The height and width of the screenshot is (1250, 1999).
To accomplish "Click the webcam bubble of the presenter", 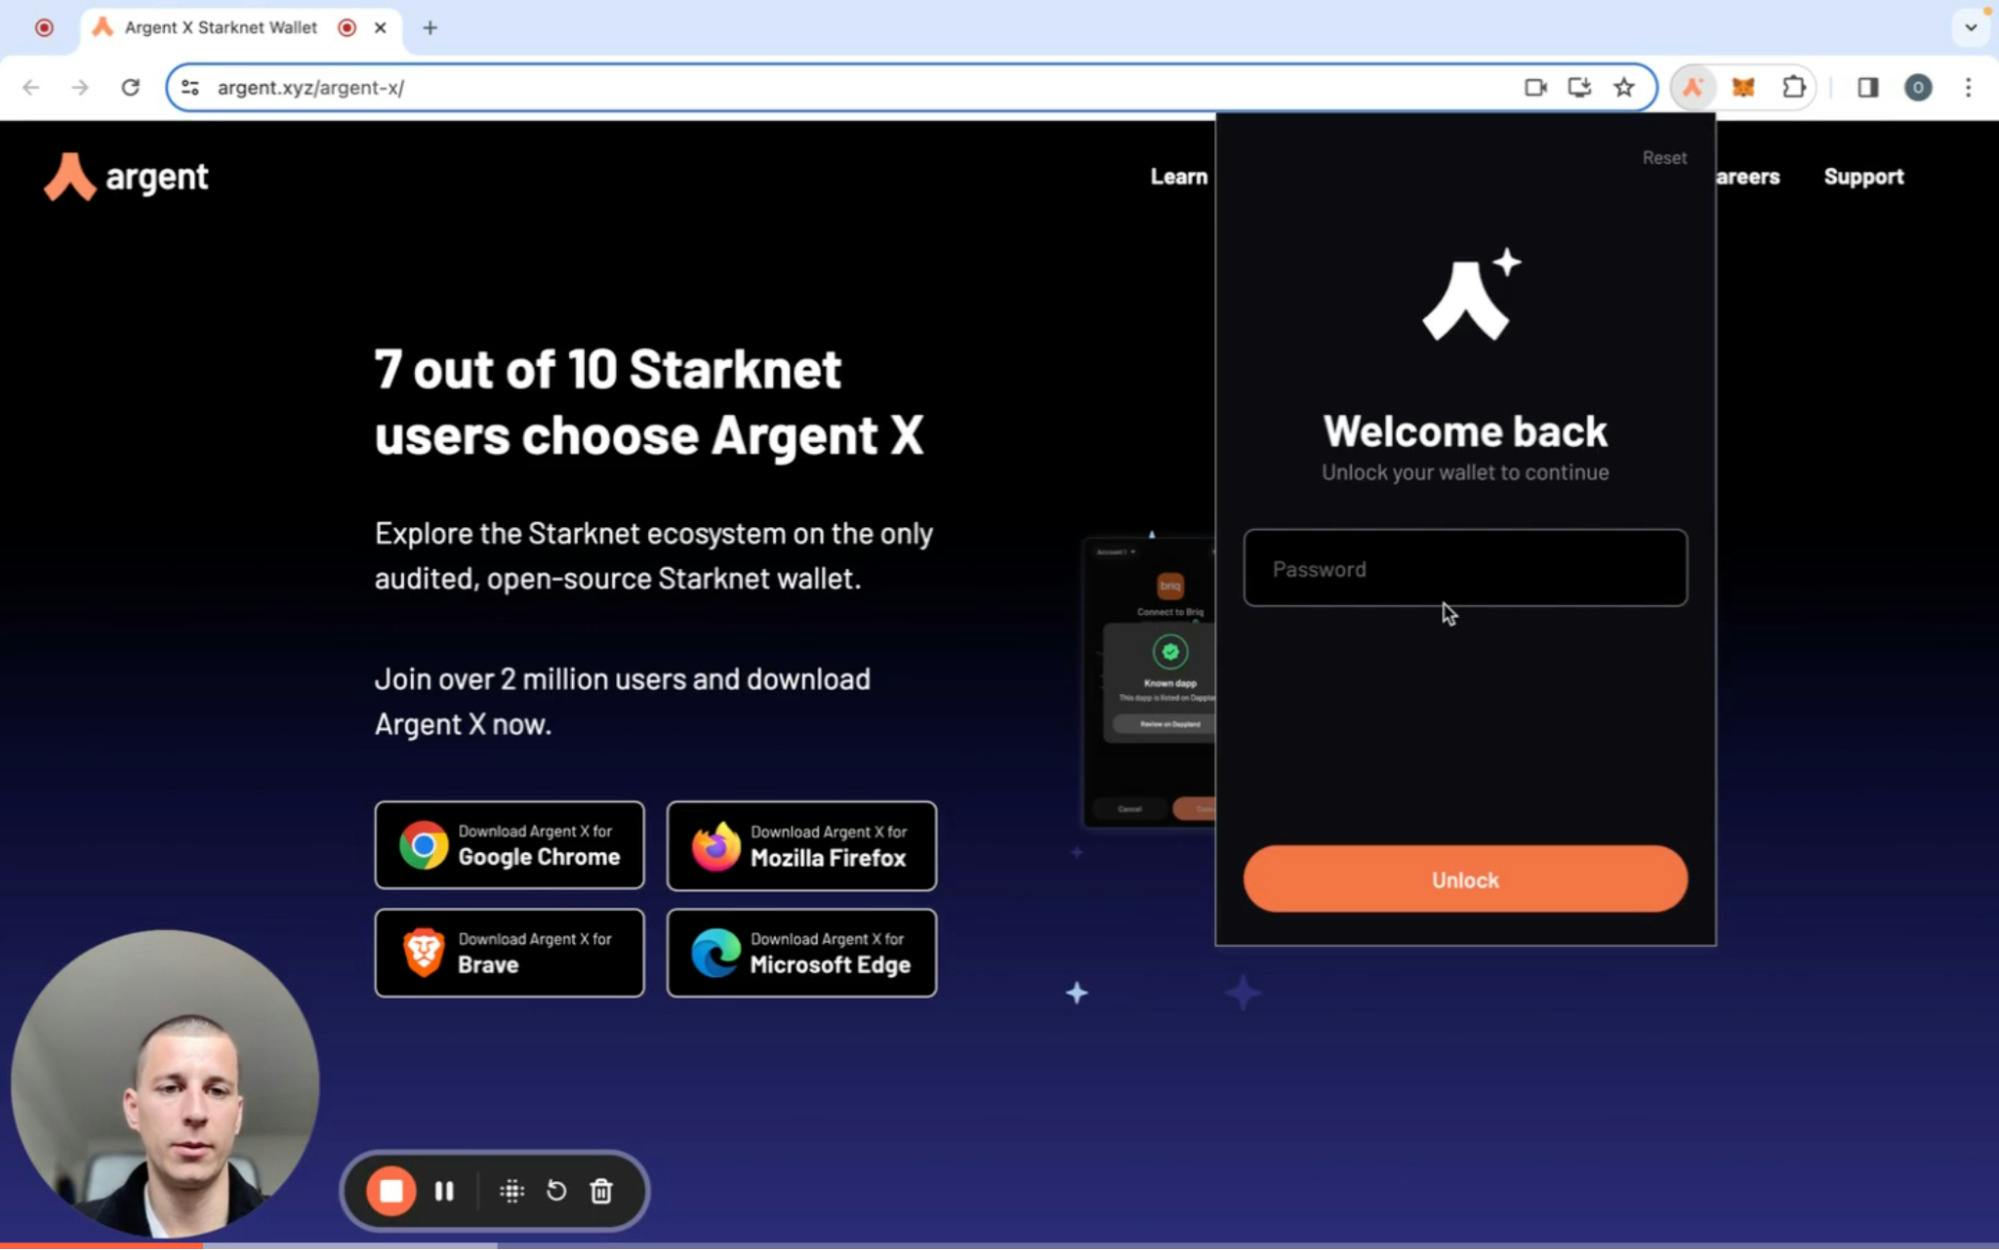I will (165, 1084).
